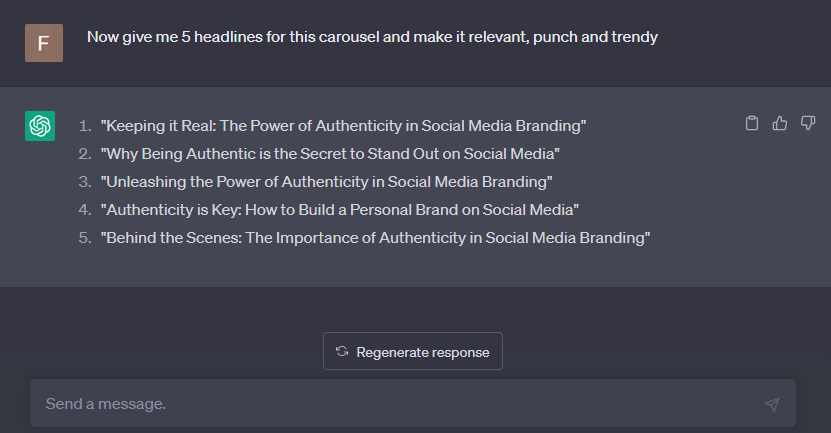Click list number 2 in the response
Screen dimensions: 831x433
tap(85, 154)
